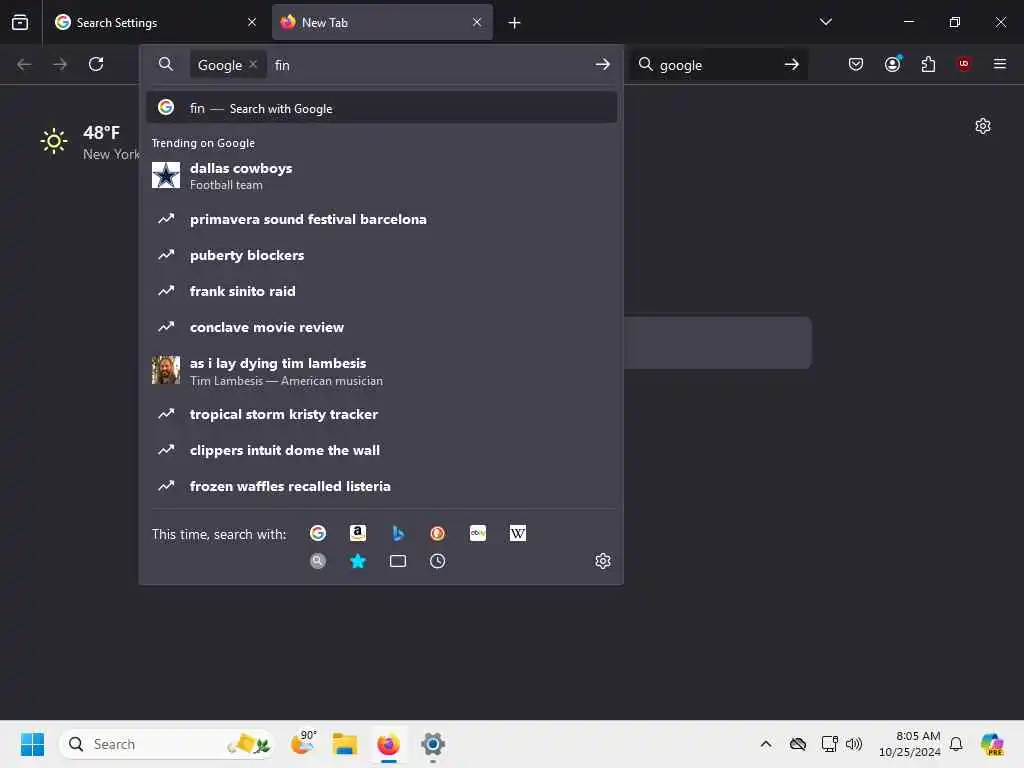Expand the list all tabs chevron
1024x768 pixels.
point(825,22)
